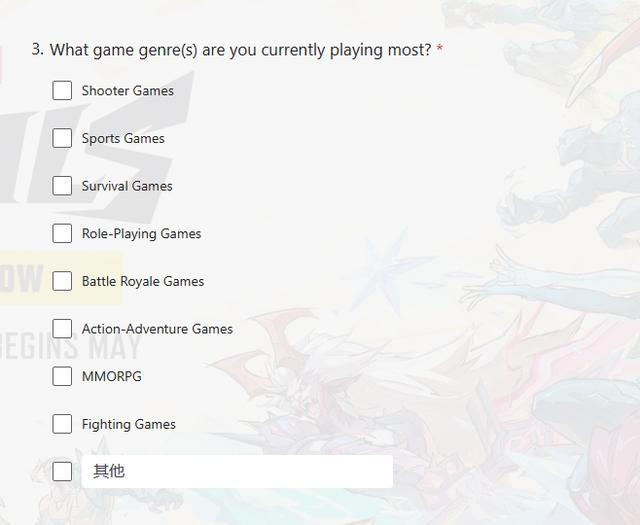
Task: Tick the Fighting Games checkbox
Action: pos(62,424)
